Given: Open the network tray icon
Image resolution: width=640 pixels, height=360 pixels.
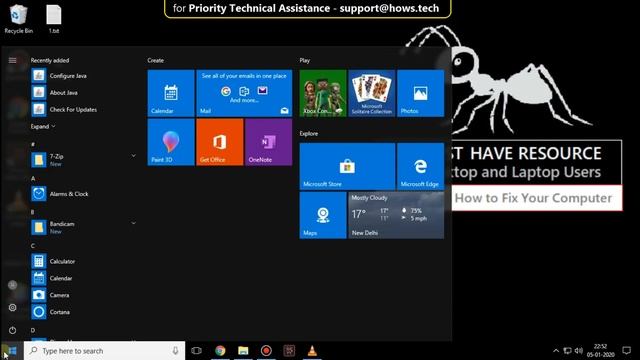Looking at the screenshot, I should (567, 351).
